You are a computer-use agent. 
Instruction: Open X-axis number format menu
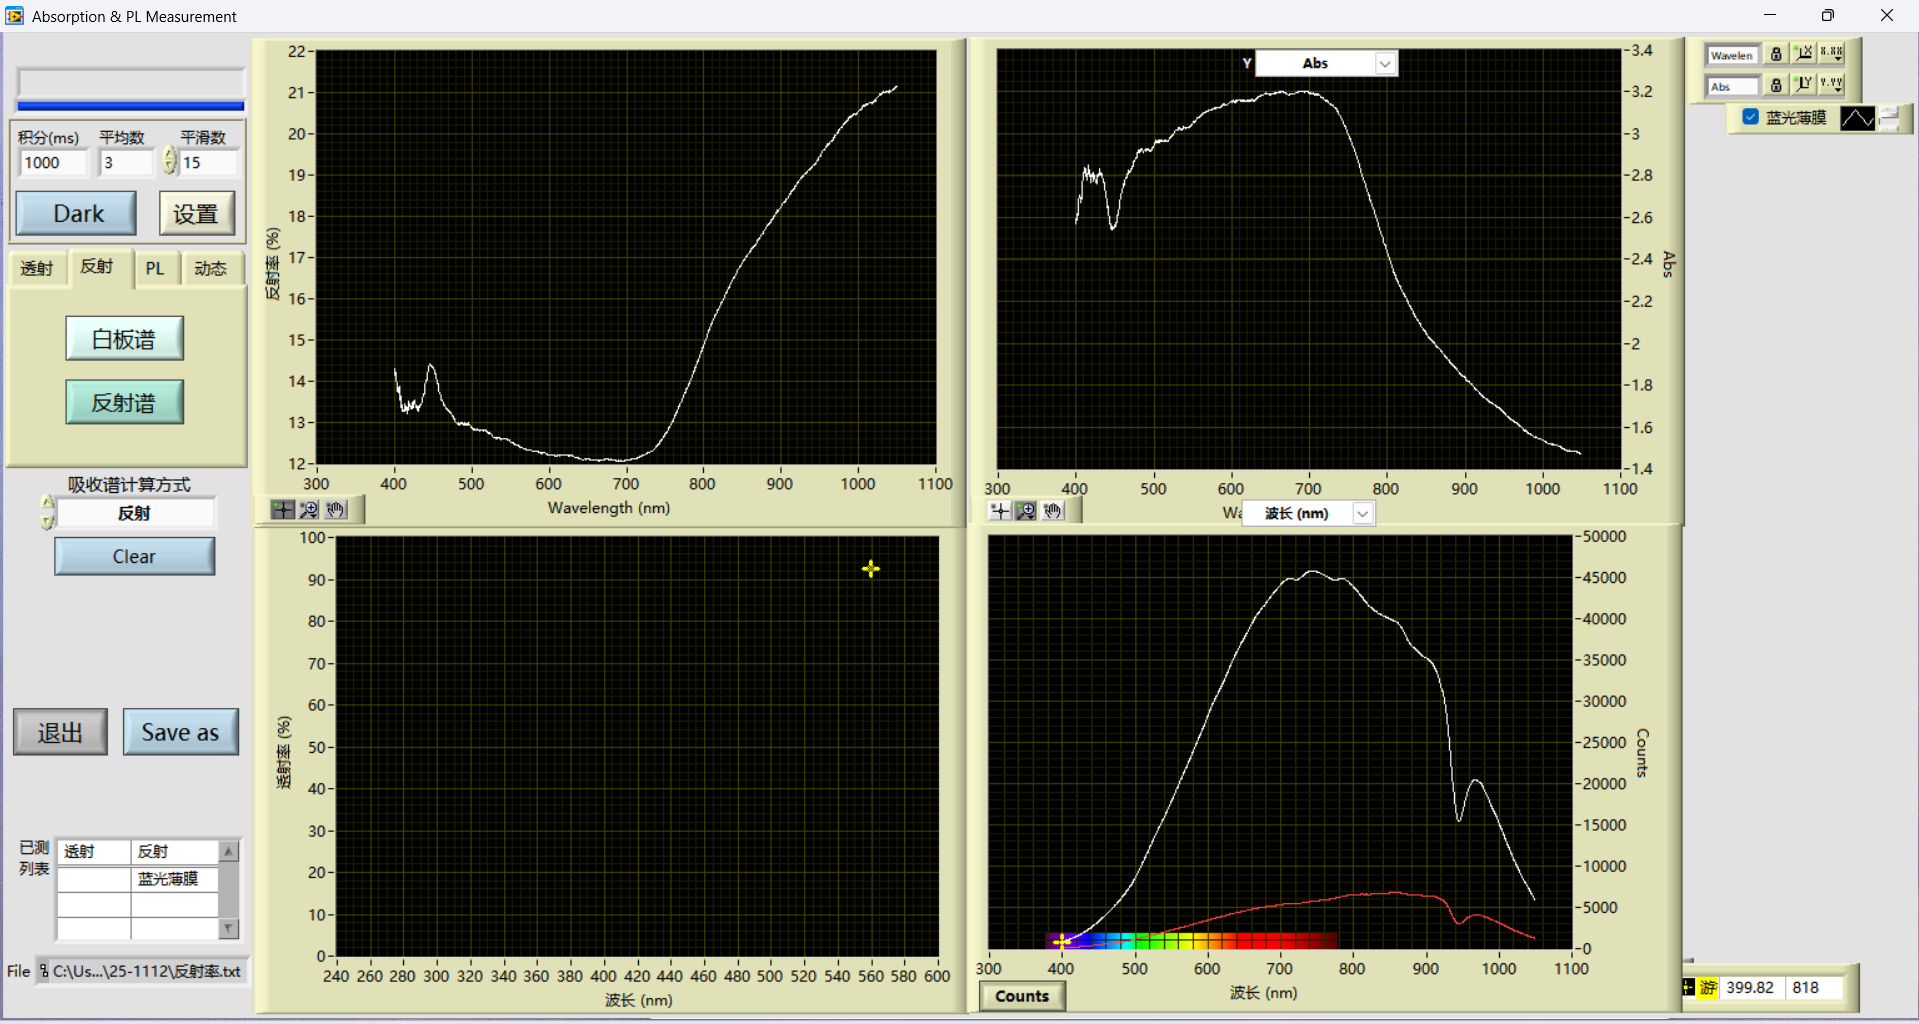(1831, 54)
